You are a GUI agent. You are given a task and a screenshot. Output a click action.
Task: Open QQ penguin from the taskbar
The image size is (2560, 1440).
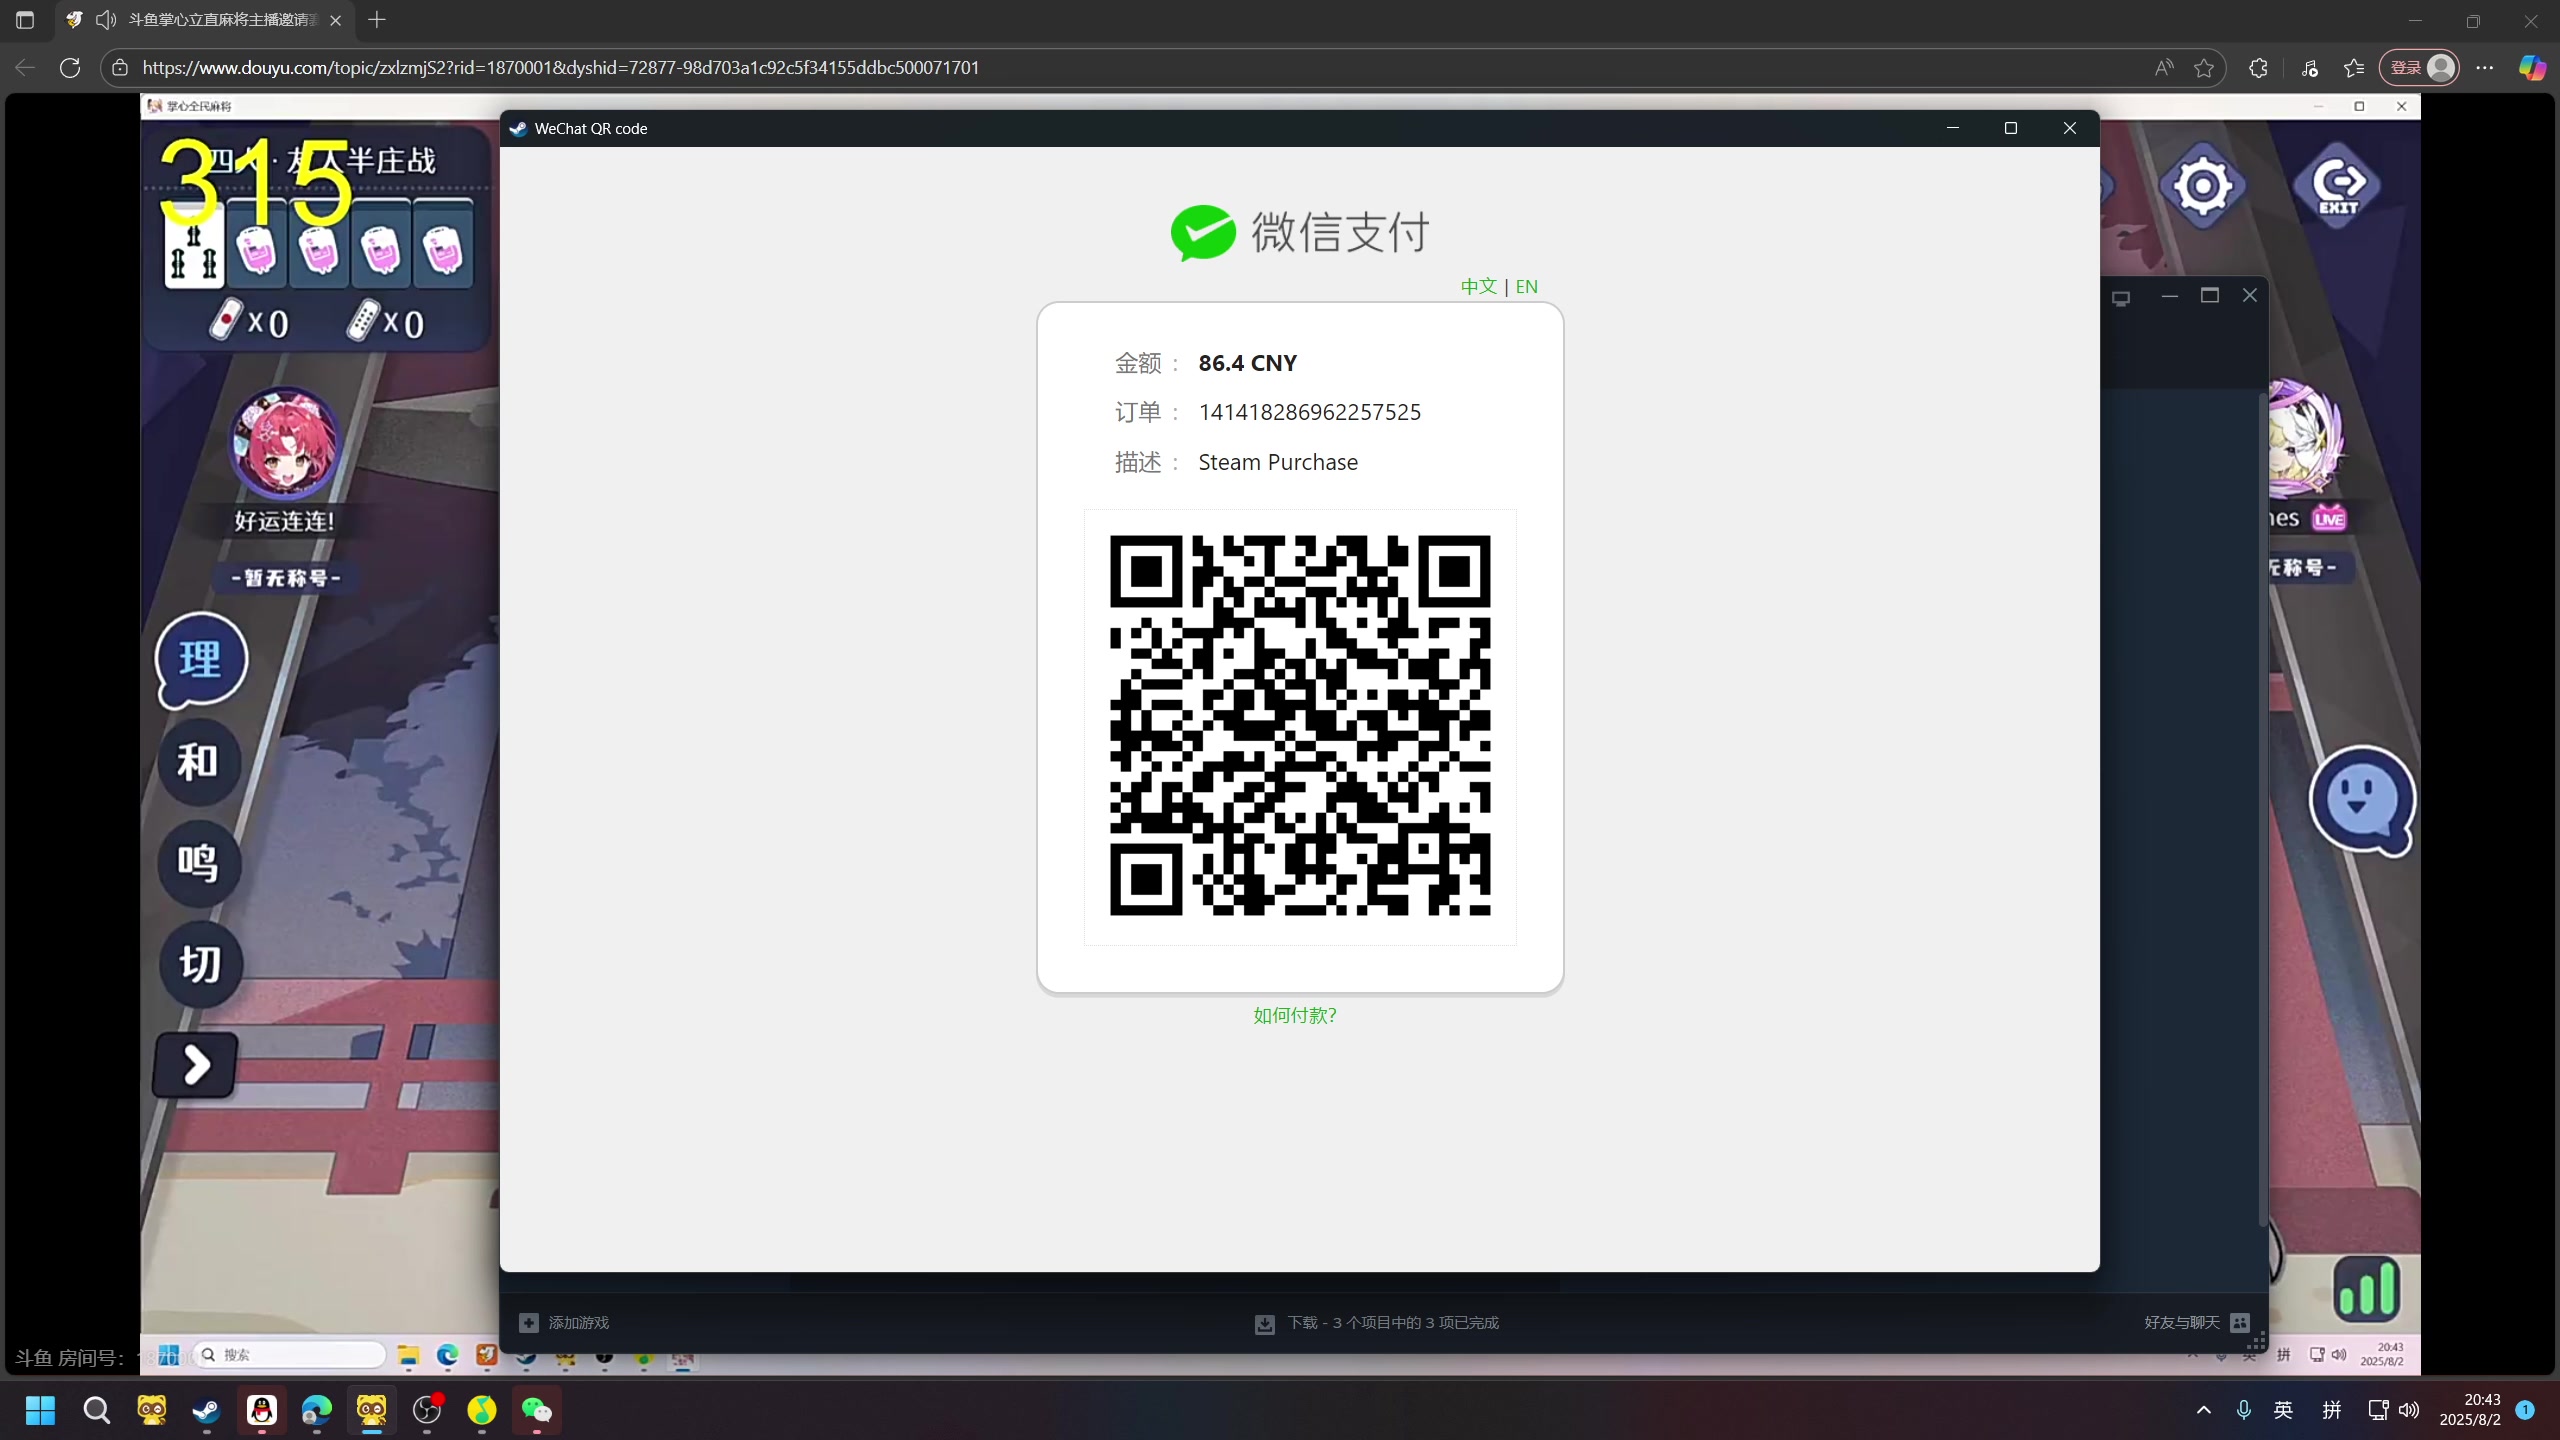tap(262, 1411)
